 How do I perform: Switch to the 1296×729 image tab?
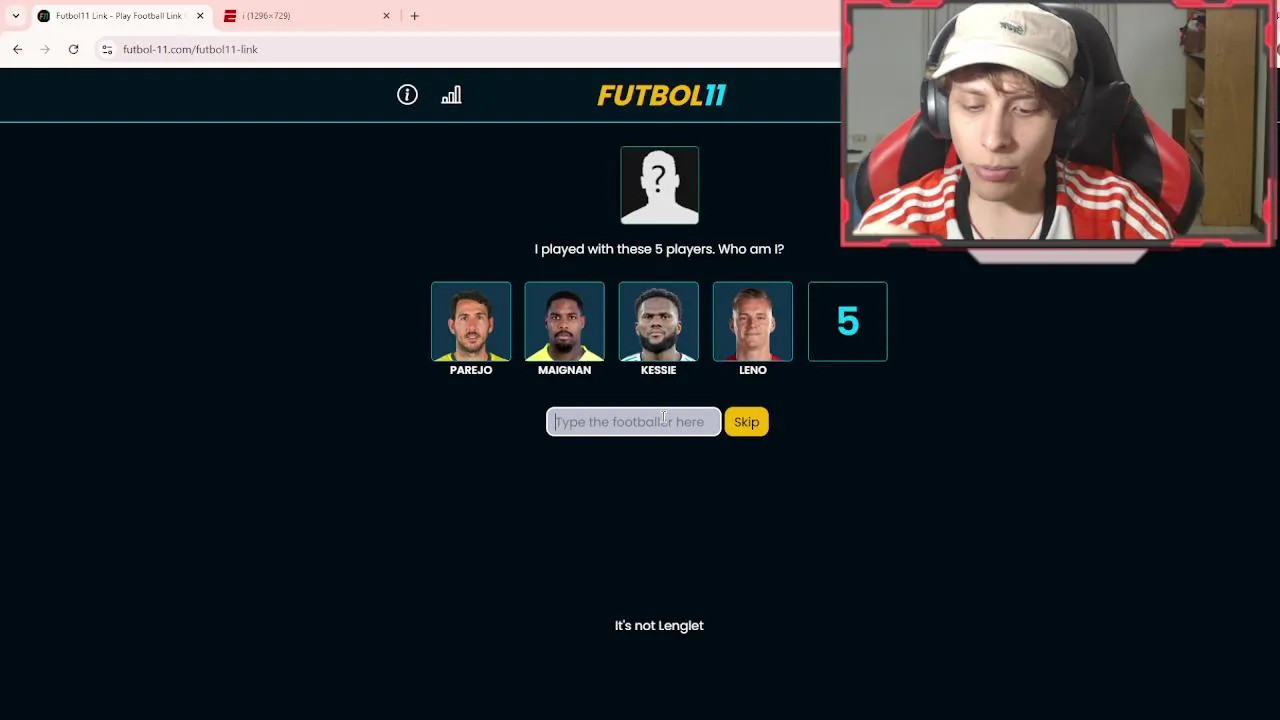click(305, 16)
